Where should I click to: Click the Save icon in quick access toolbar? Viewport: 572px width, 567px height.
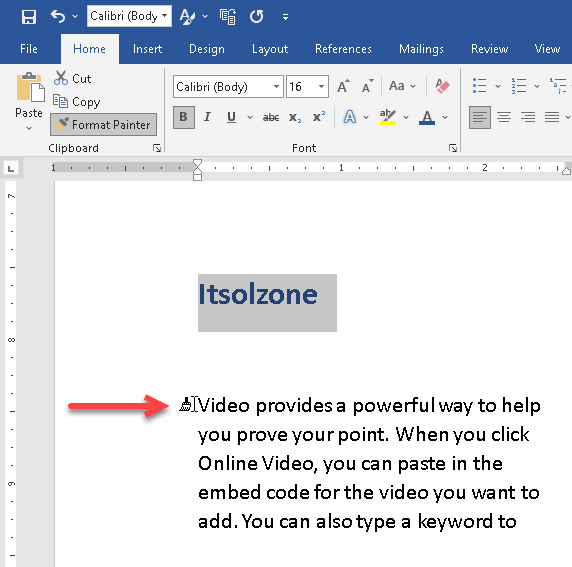[x=29, y=16]
